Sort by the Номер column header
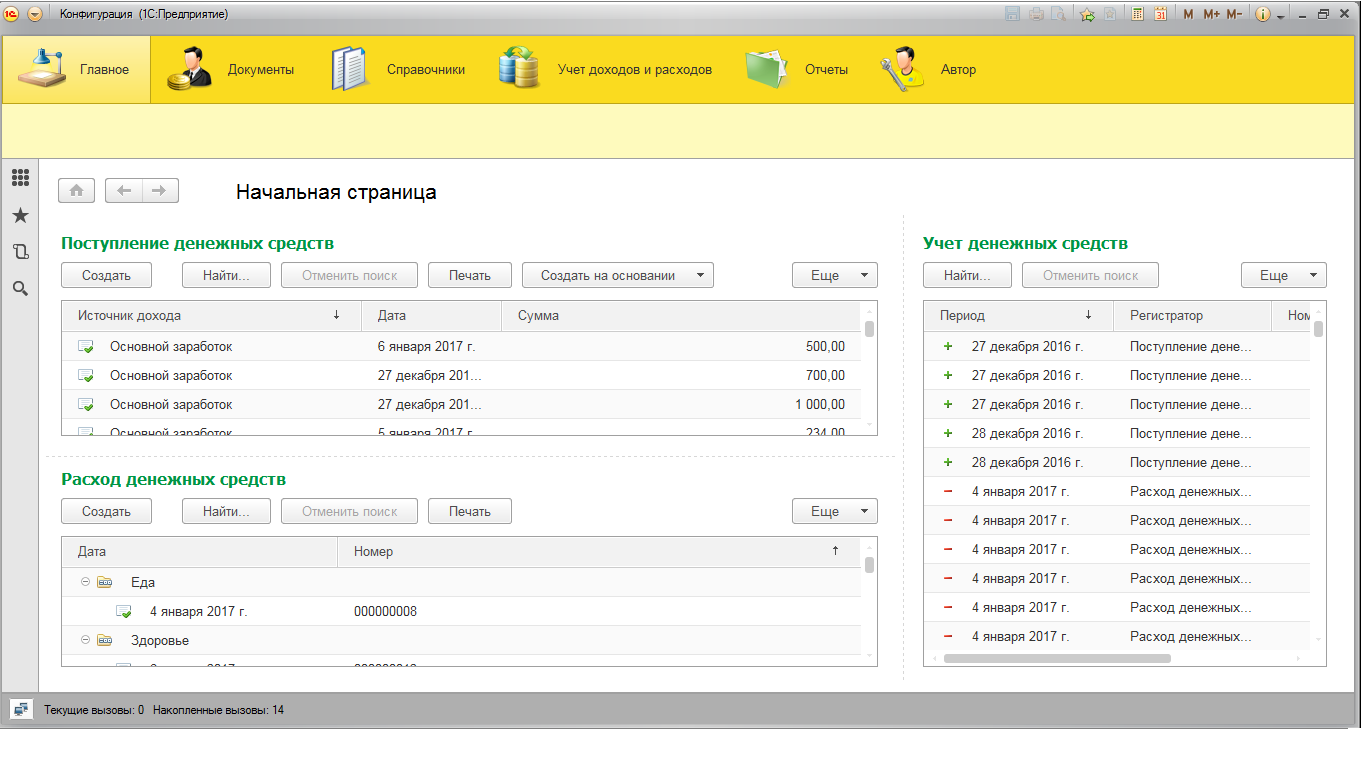This screenshot has width=1366, height=768. tap(599, 551)
